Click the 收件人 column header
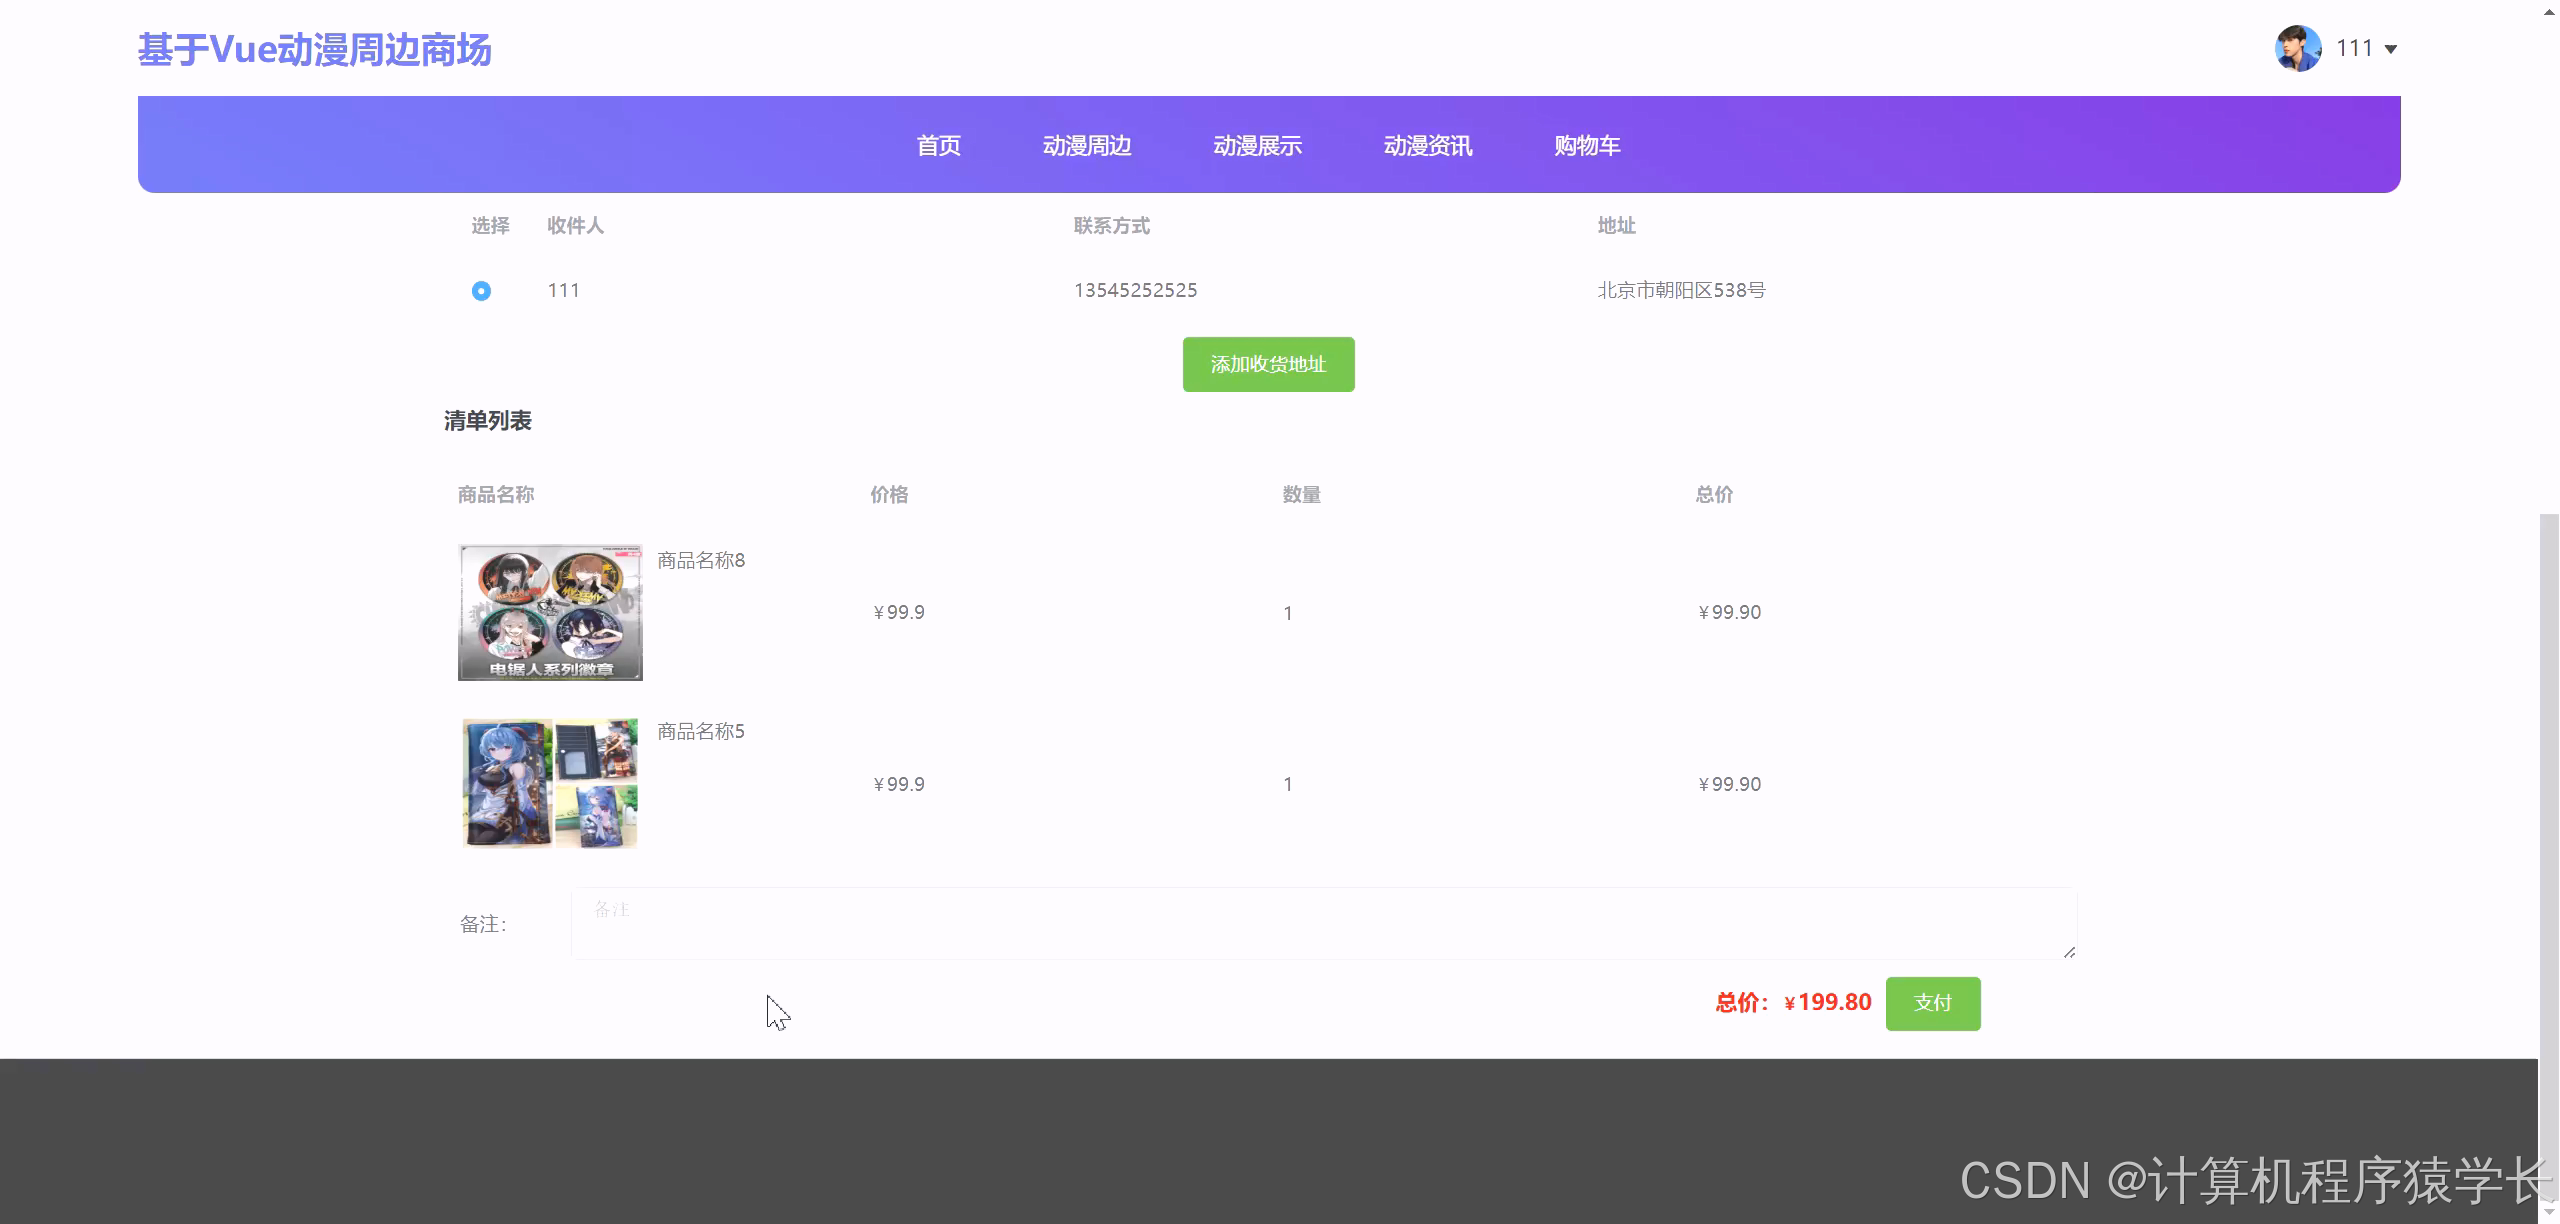 [575, 226]
